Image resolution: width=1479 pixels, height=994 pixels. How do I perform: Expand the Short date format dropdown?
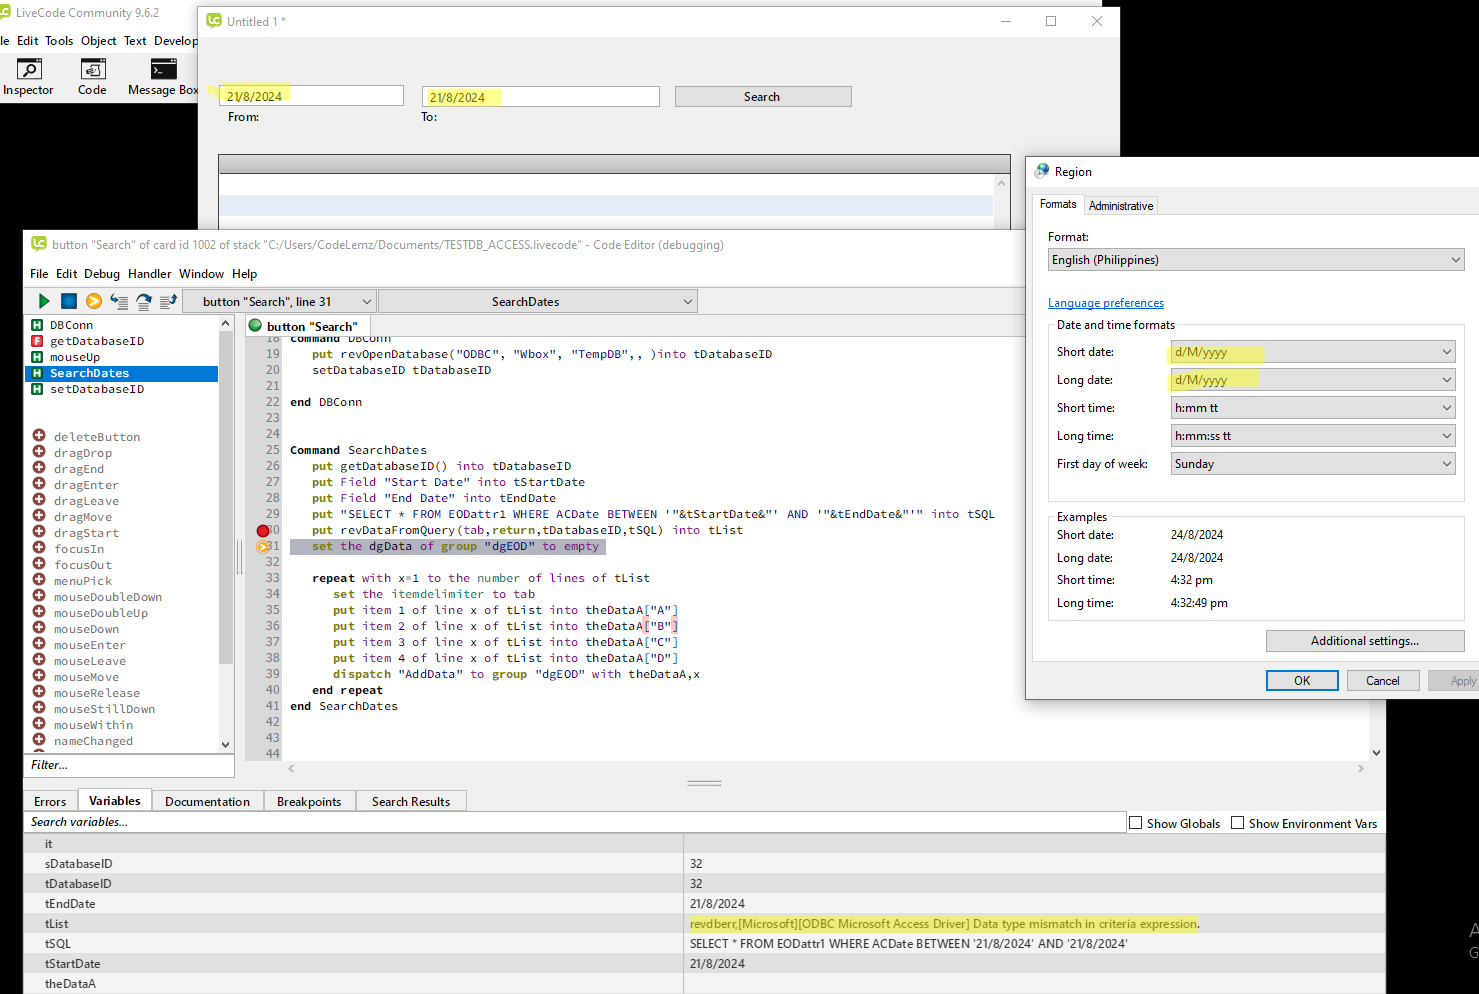pyautogui.click(x=1312, y=352)
